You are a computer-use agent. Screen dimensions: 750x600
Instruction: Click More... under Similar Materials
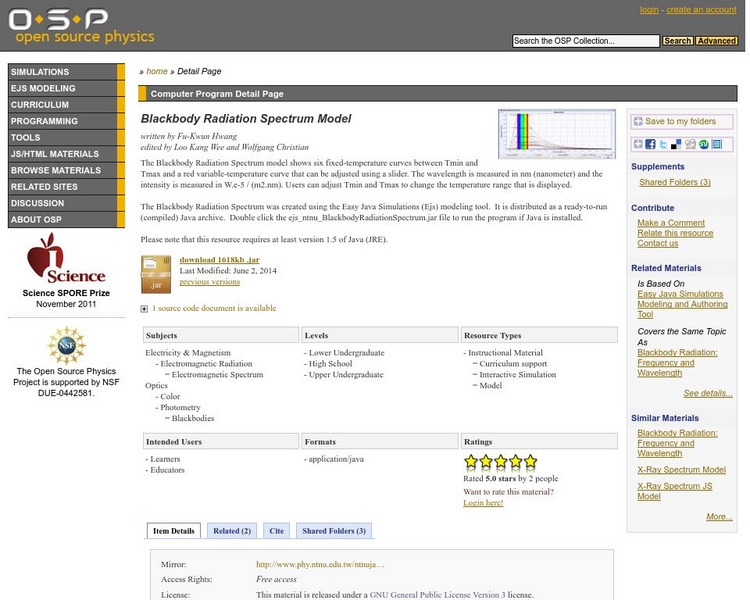pos(719,517)
